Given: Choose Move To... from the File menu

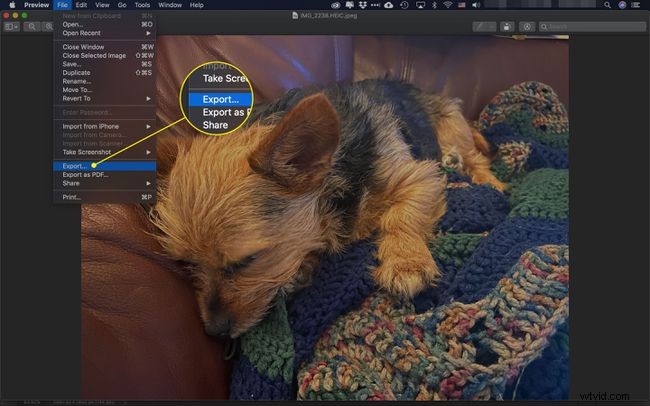Looking at the screenshot, I should tap(104, 90).
